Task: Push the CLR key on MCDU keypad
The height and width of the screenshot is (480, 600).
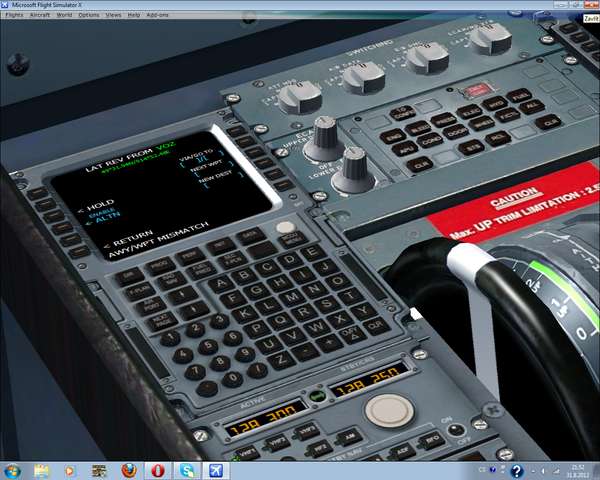Action: click(x=374, y=325)
